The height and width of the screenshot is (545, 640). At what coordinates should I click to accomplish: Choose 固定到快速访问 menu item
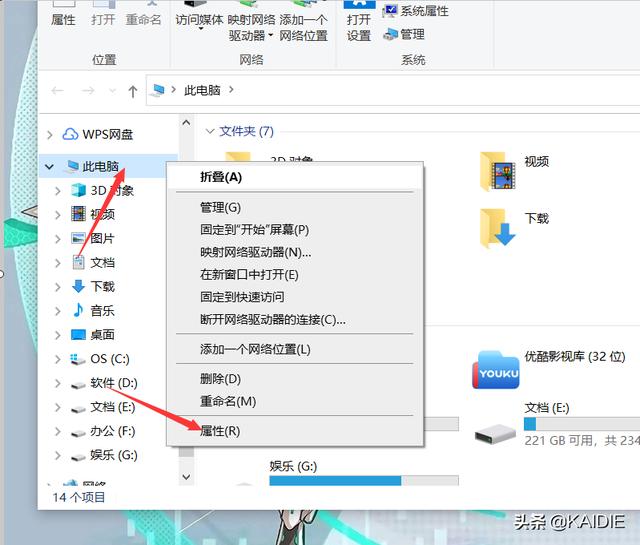295,297
